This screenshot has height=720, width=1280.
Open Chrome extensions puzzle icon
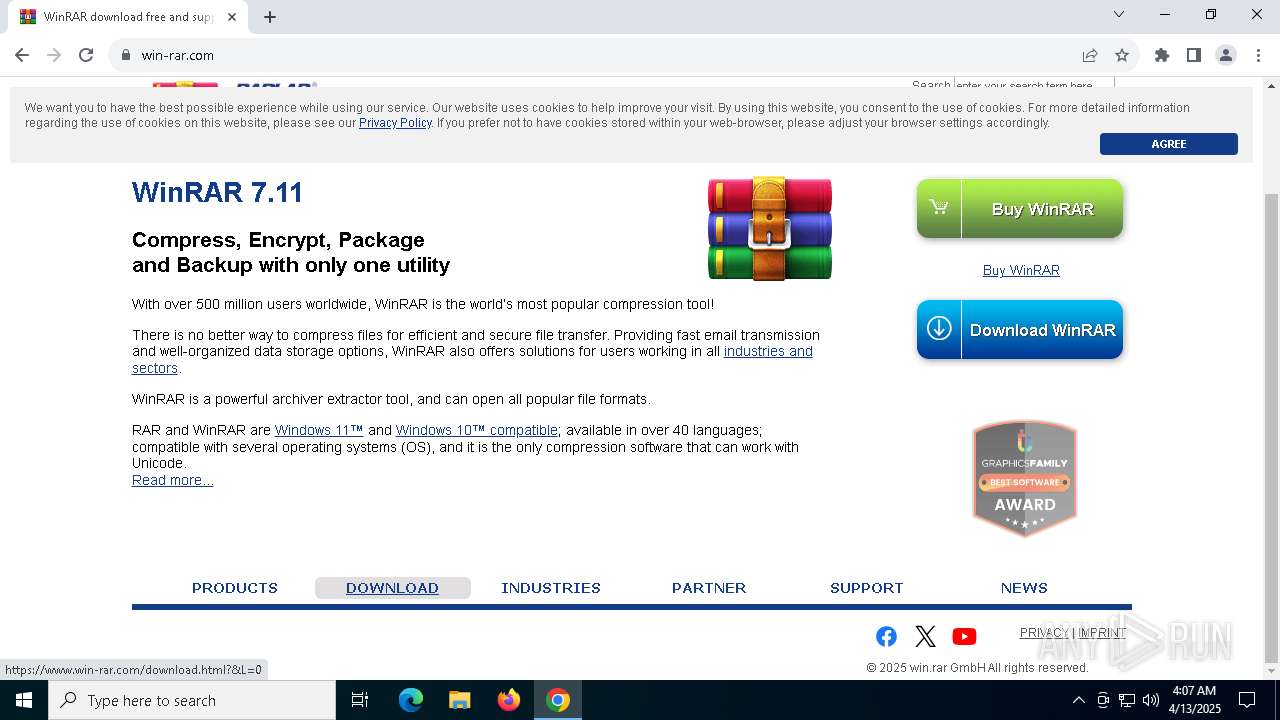point(1162,55)
